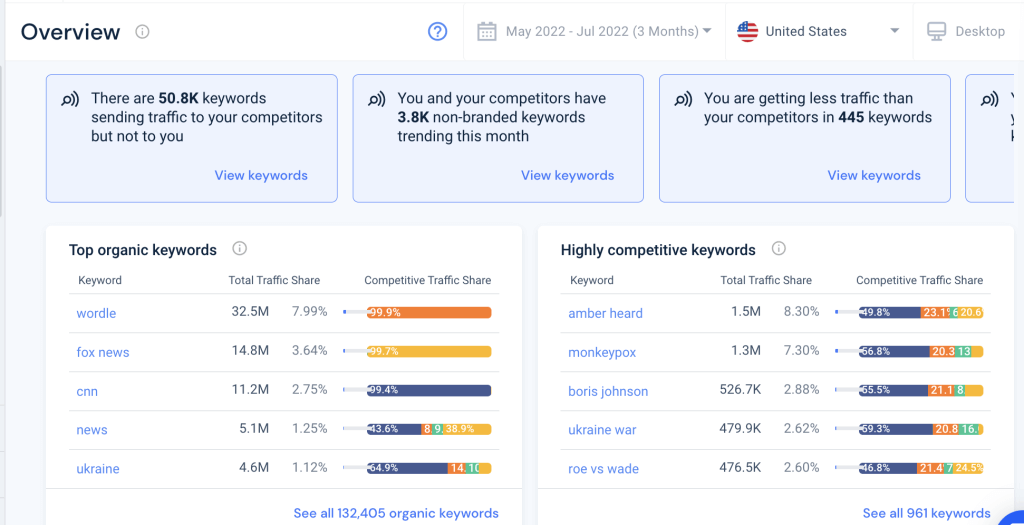Click cnn's blue 99.4% share bar
The height and width of the screenshot is (525, 1024).
pos(428,390)
